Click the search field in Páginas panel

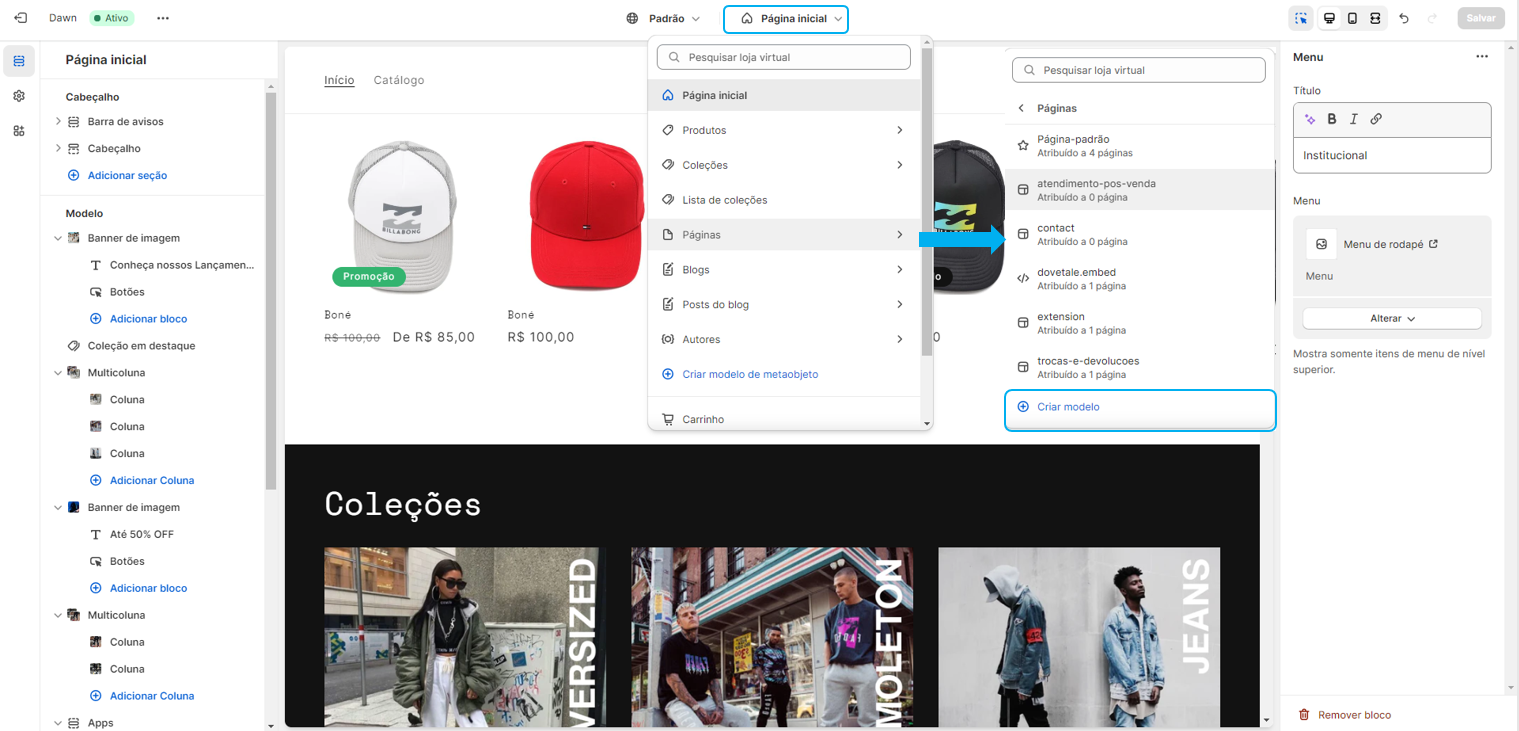[1138, 70]
